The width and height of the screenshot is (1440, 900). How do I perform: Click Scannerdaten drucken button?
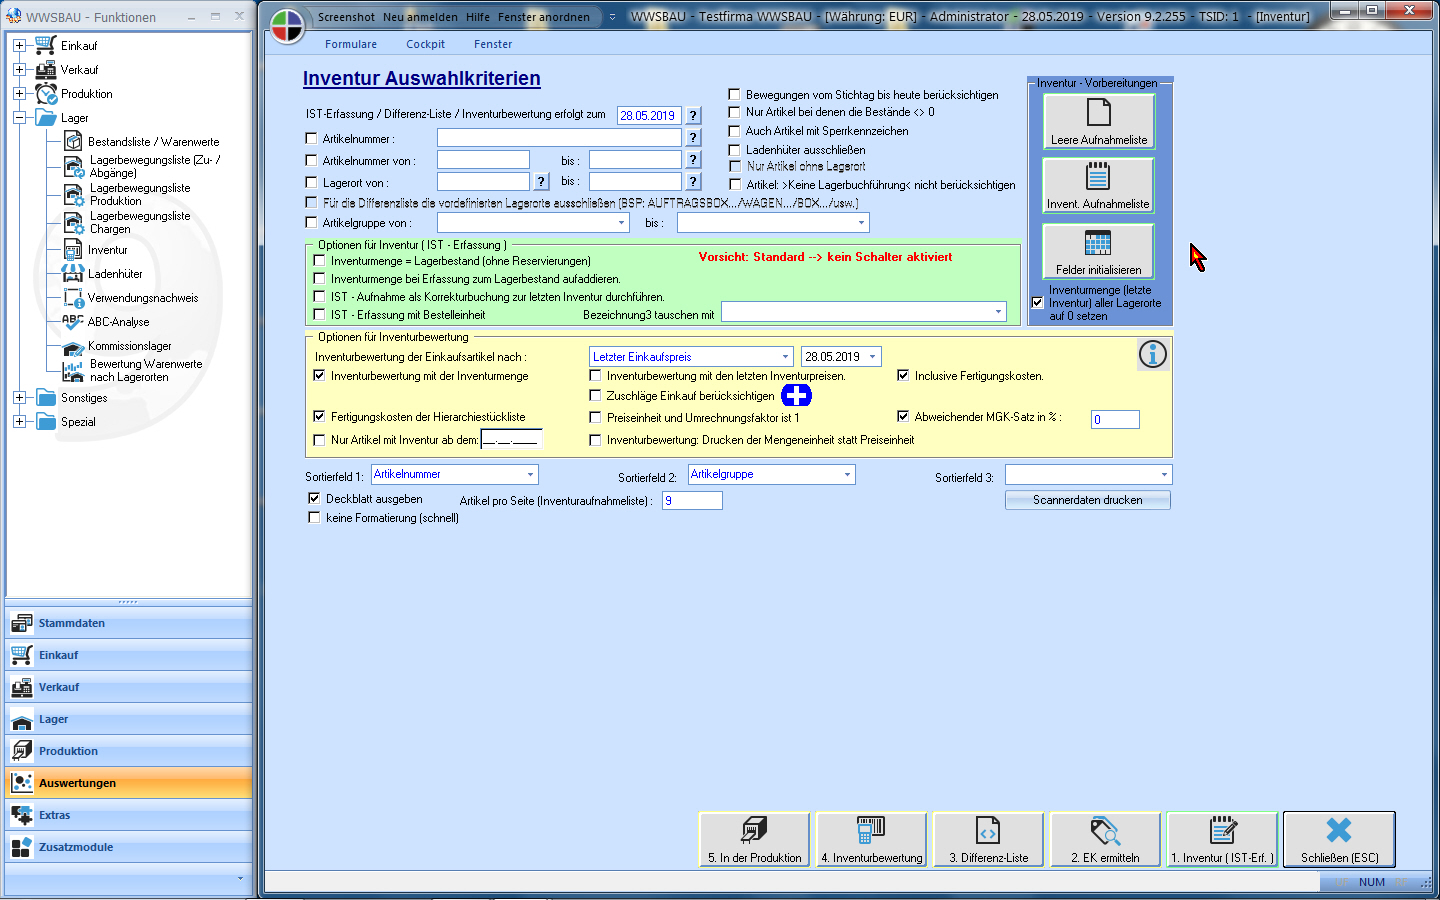[x=1087, y=500]
